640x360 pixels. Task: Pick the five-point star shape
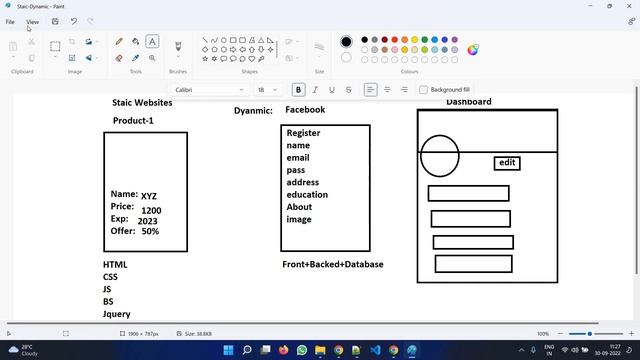205,59
